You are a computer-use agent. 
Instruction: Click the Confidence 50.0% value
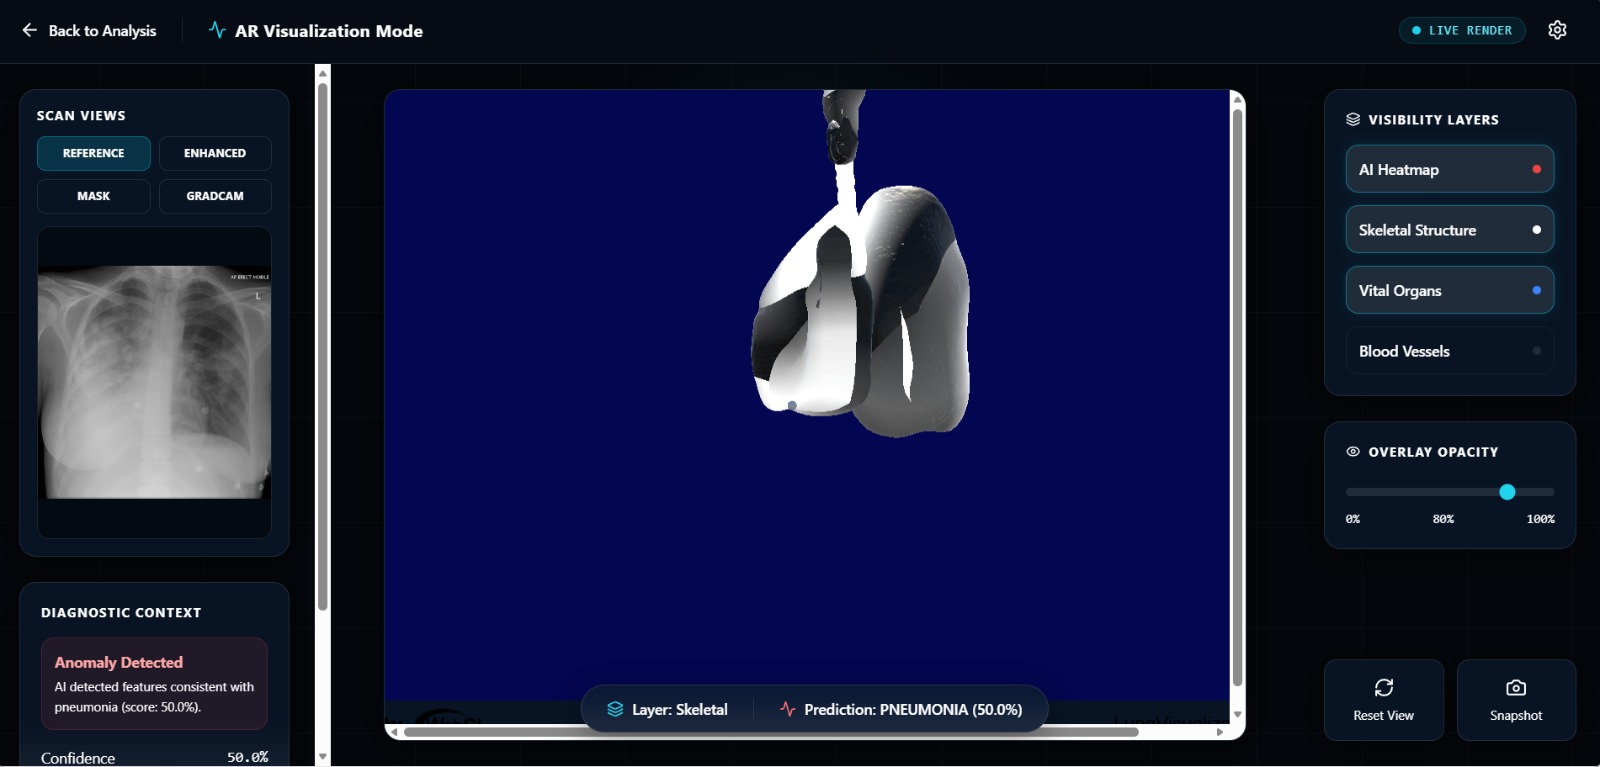(x=247, y=757)
